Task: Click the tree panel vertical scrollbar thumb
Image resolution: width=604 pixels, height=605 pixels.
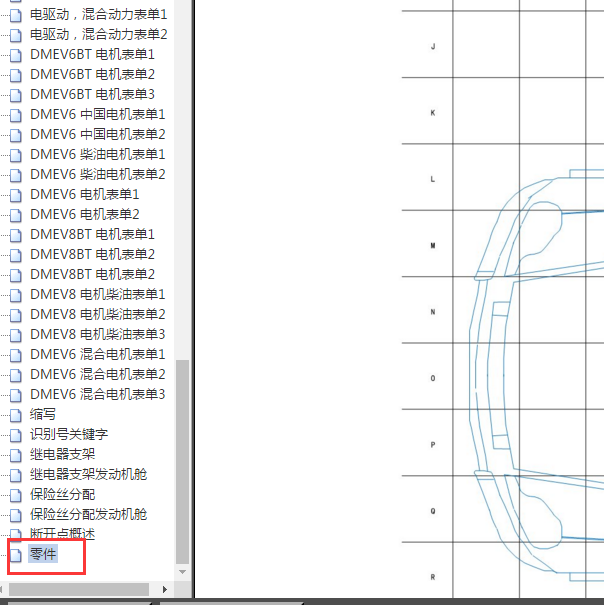Action: tap(182, 462)
